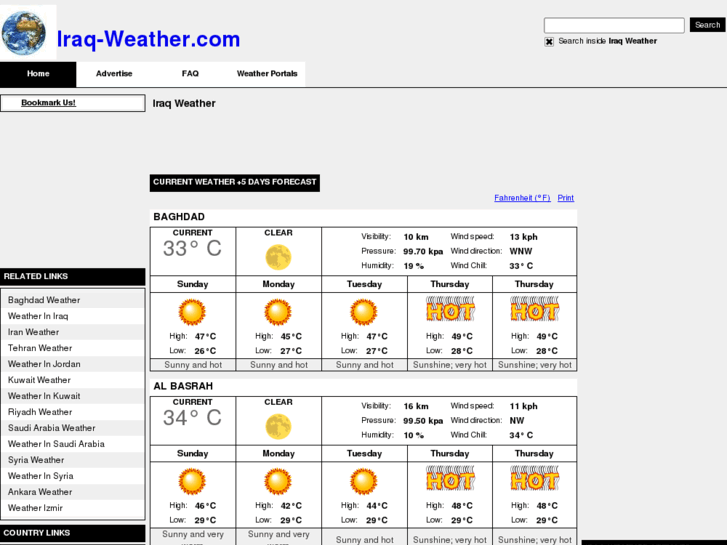The image size is (727, 545).
Task: Click Al Basrah's visibility value 16 km
Action: pyautogui.click(x=416, y=406)
